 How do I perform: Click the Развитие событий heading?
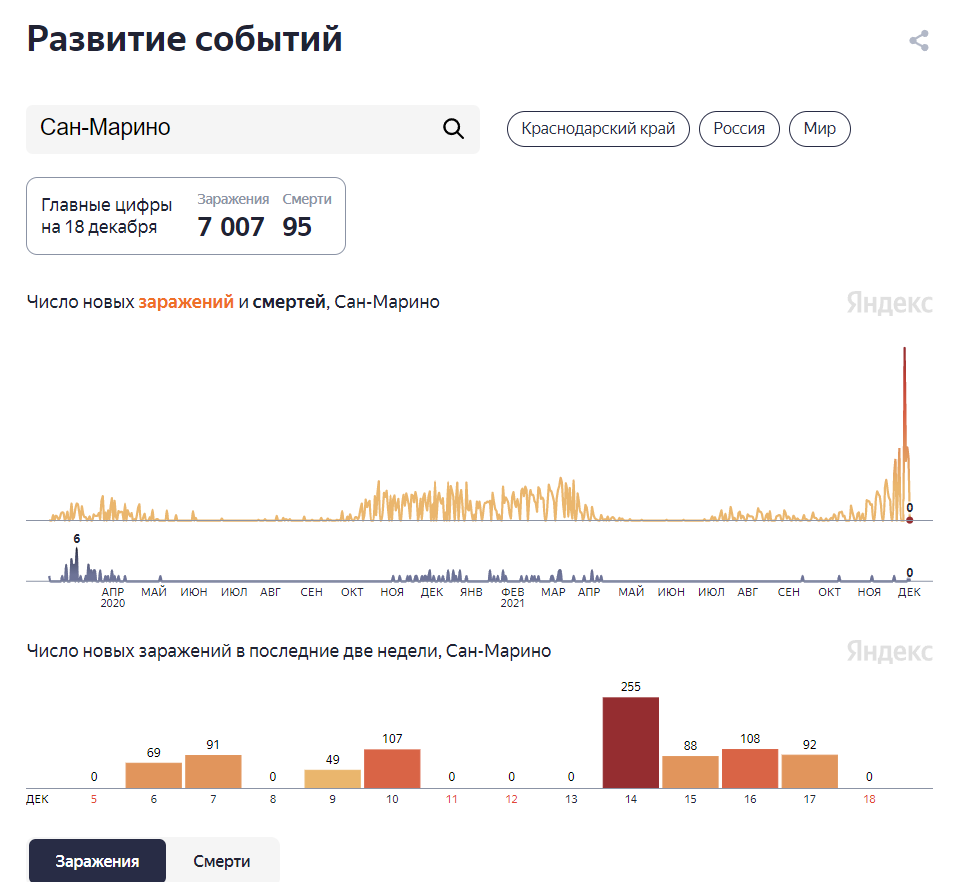click(x=184, y=39)
